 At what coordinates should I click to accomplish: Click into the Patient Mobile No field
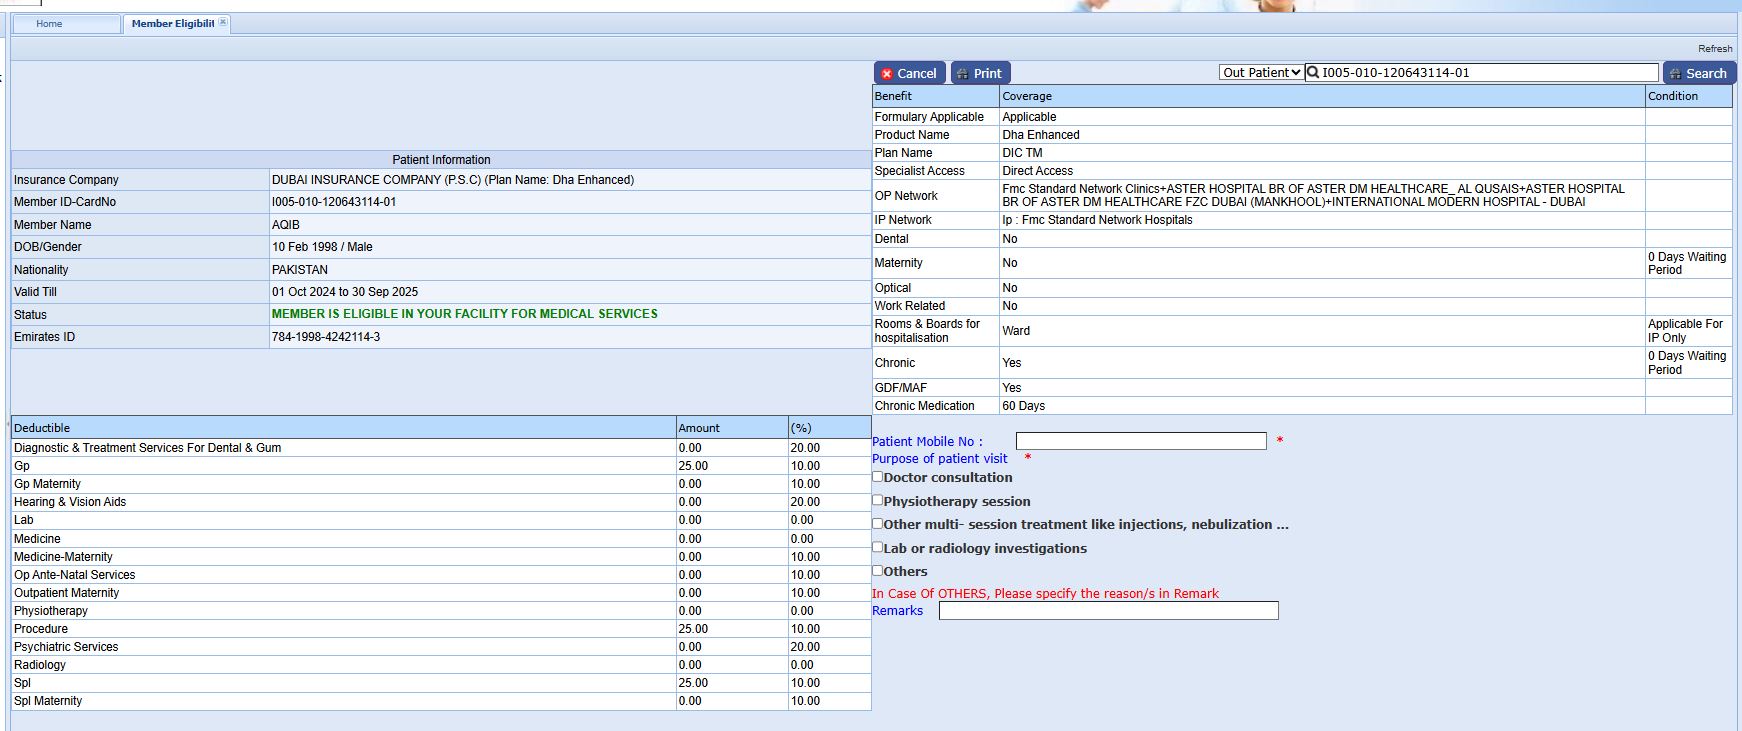point(1140,441)
